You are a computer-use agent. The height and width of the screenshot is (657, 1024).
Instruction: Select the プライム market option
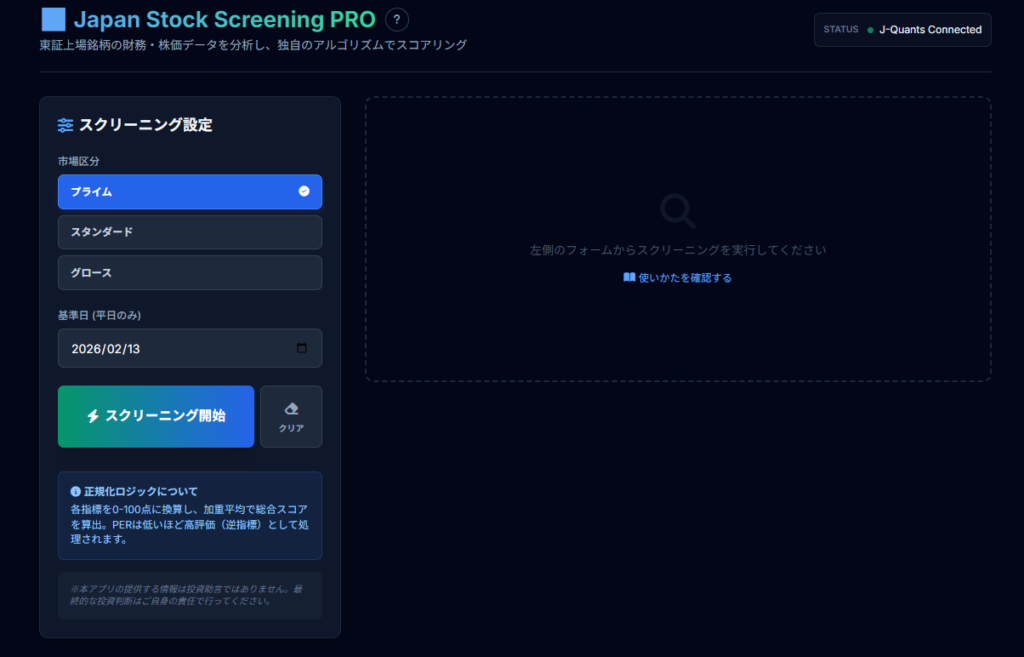point(190,192)
